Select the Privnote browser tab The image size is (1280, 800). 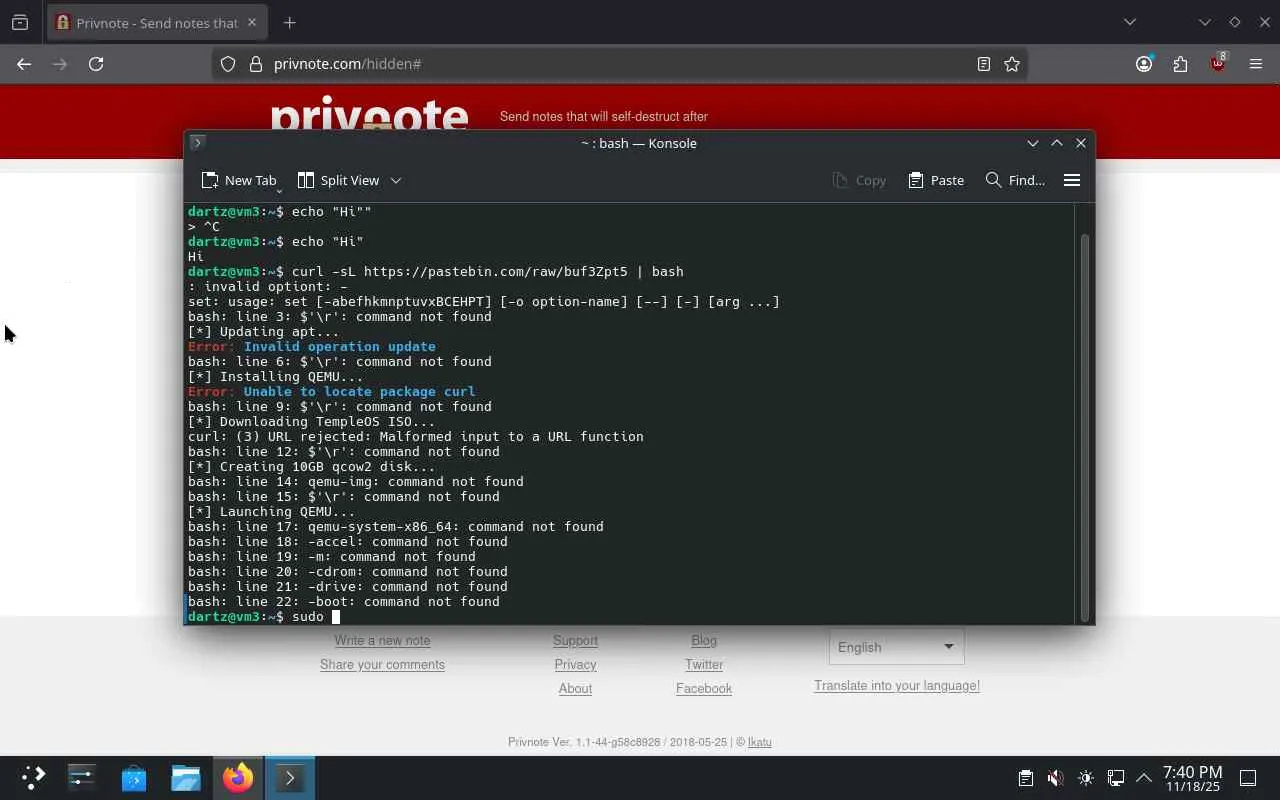(x=157, y=22)
